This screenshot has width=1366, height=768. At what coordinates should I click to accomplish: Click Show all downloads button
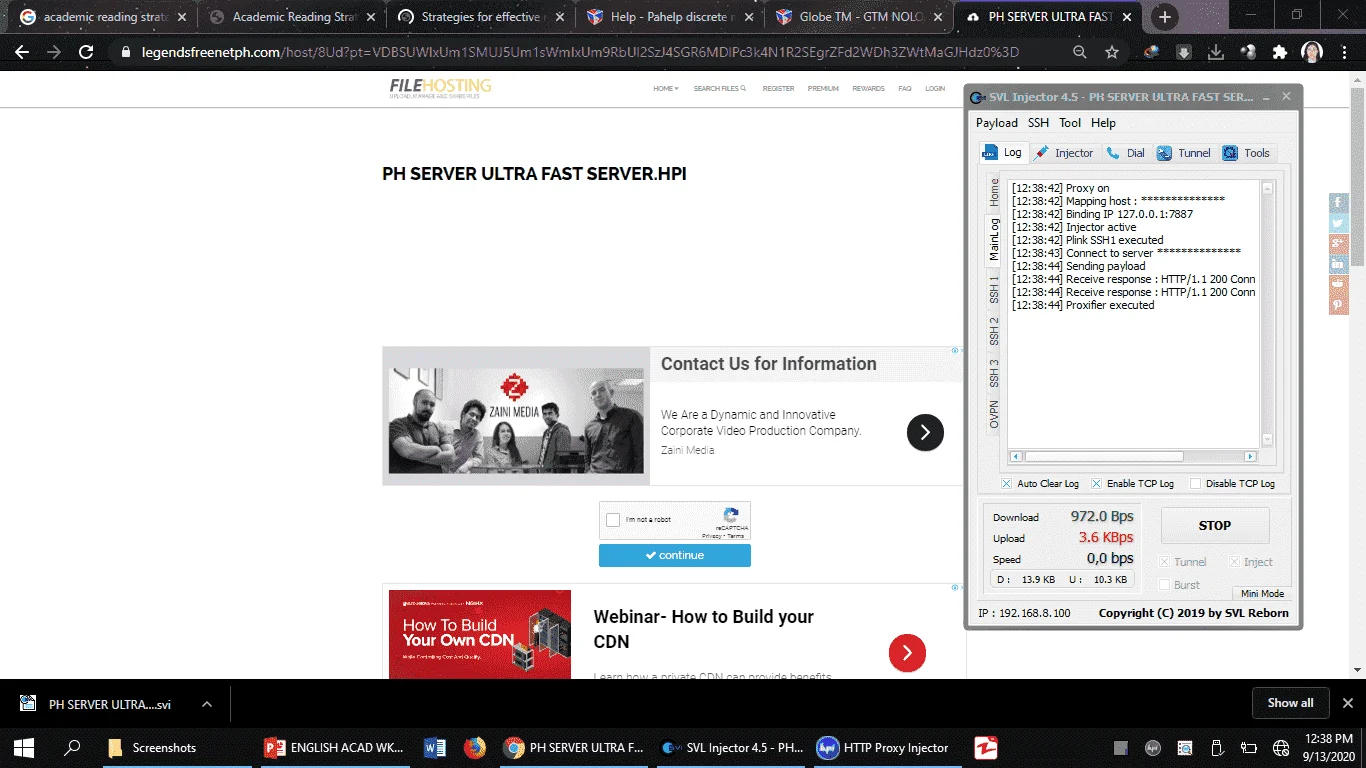pos(1290,703)
